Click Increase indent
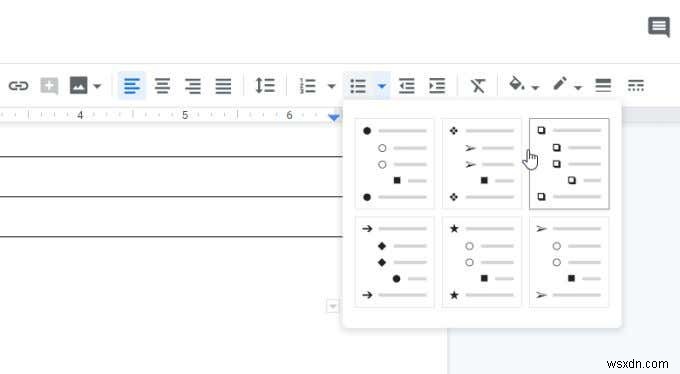This screenshot has width=680, height=374. coord(437,85)
